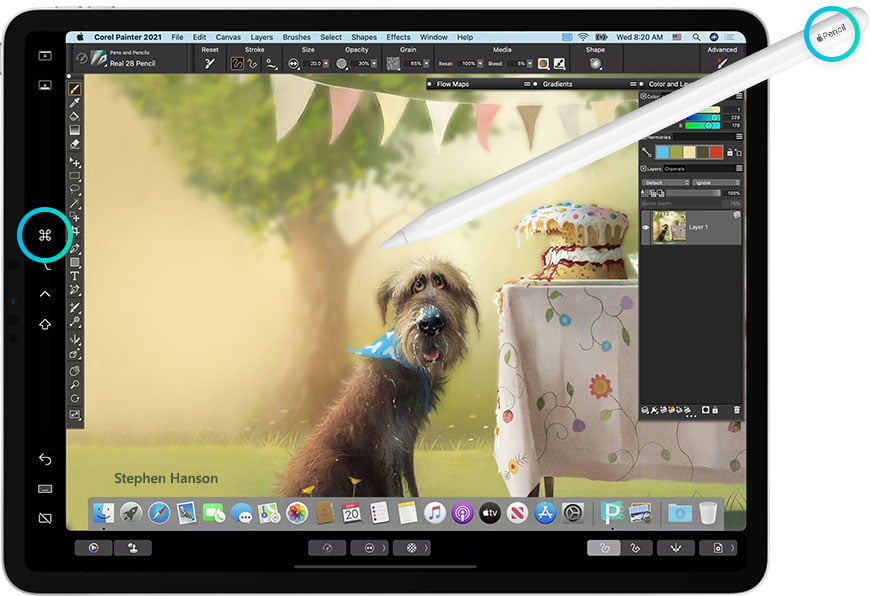
Task: Choose the Dropper tool
Action: tap(75, 102)
